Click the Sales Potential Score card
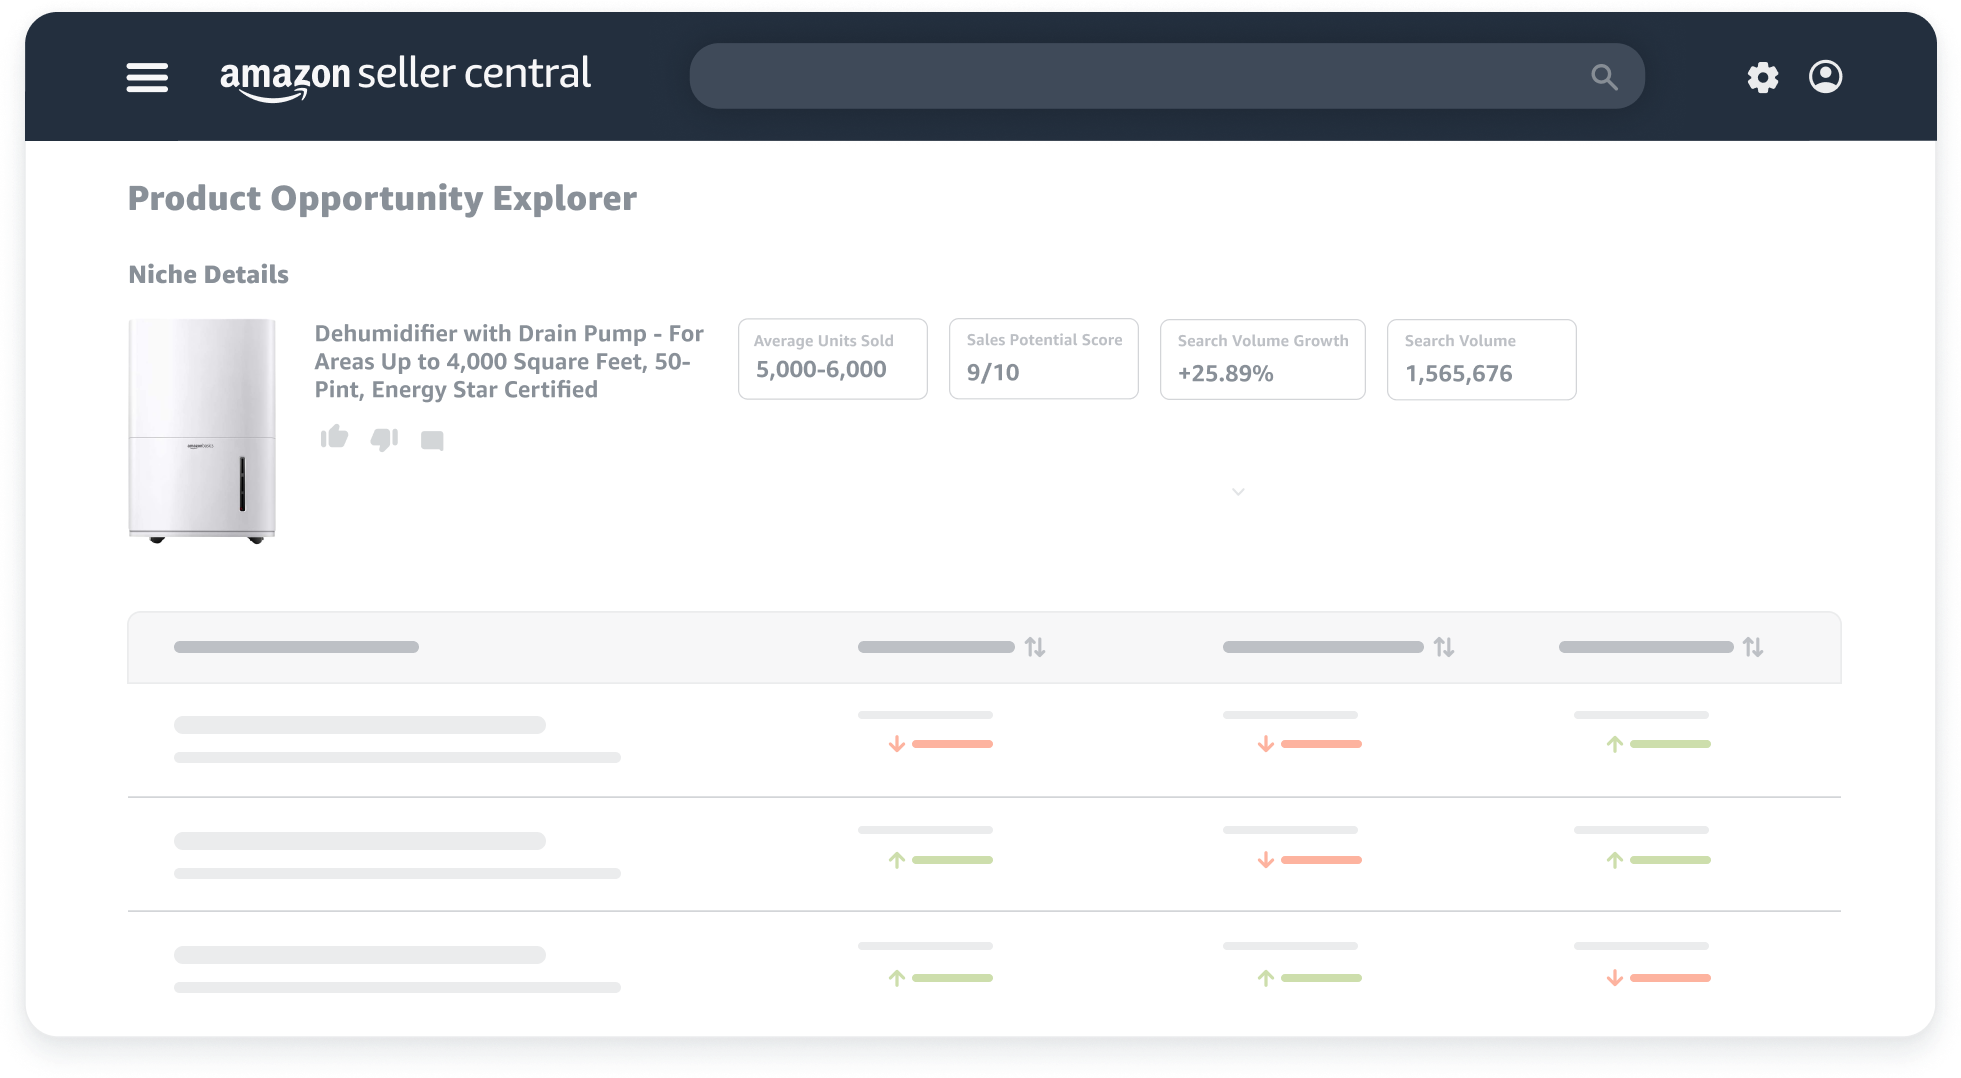Screen dimensions: 1961x1078 click(x=1044, y=359)
